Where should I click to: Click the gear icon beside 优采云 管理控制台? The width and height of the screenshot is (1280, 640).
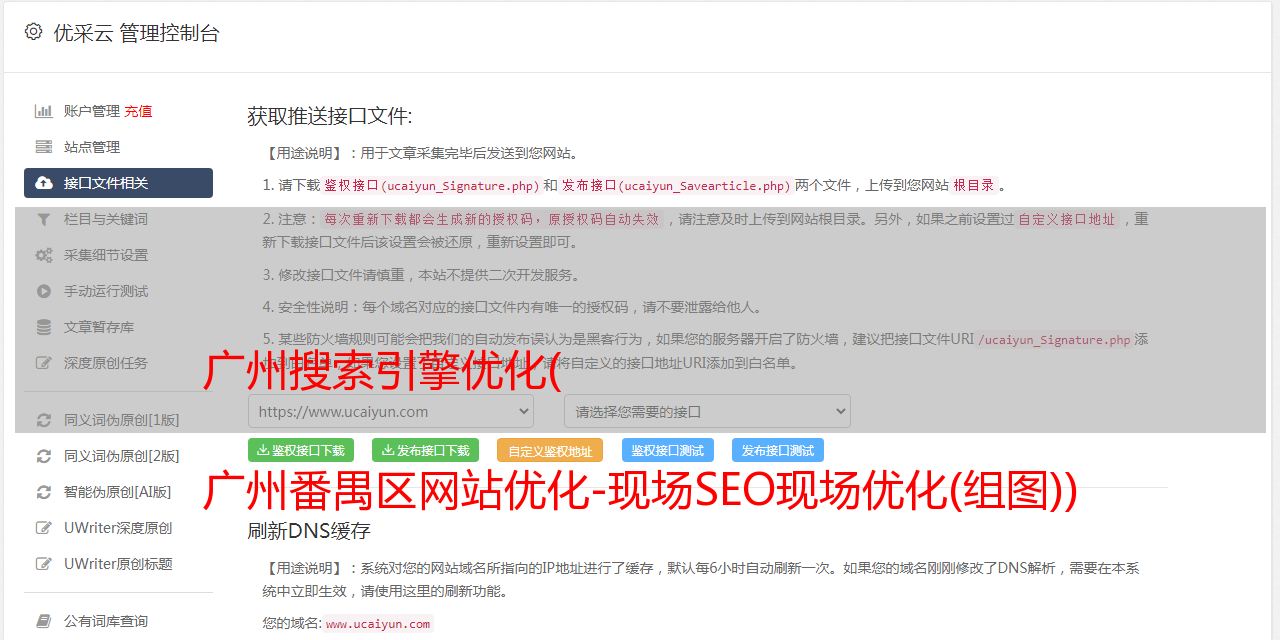[x=33, y=32]
